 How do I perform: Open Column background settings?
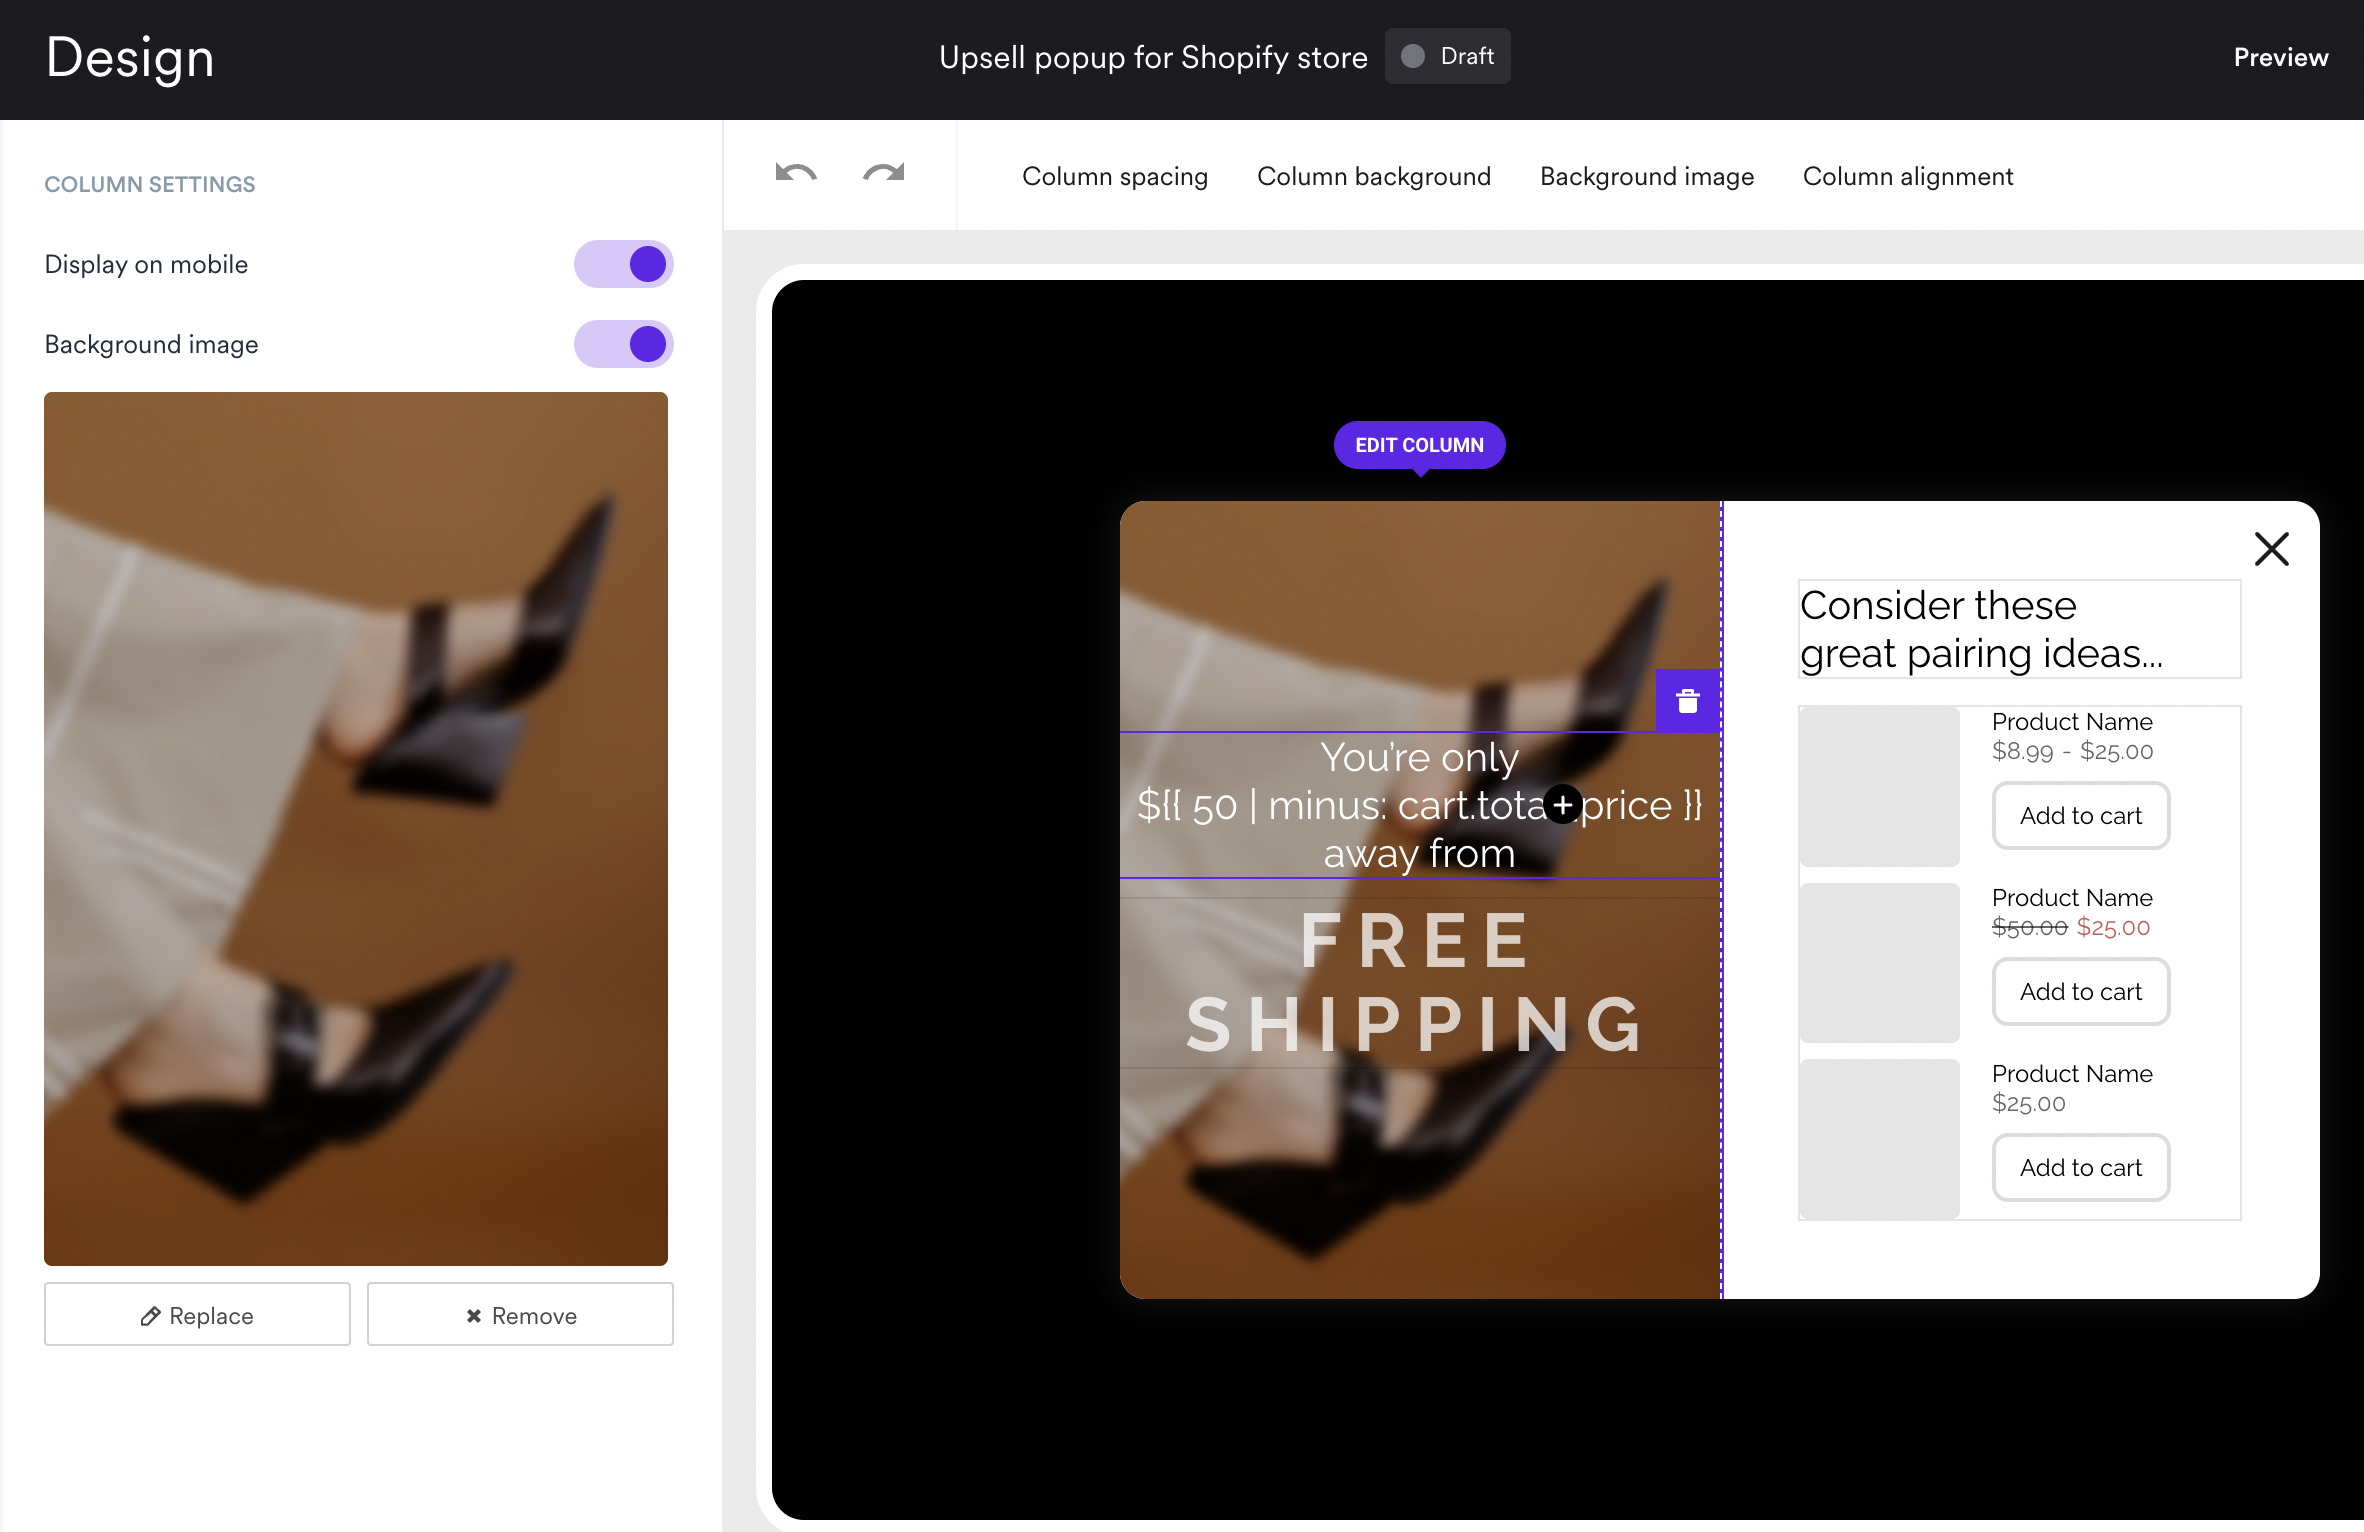[x=1373, y=177]
